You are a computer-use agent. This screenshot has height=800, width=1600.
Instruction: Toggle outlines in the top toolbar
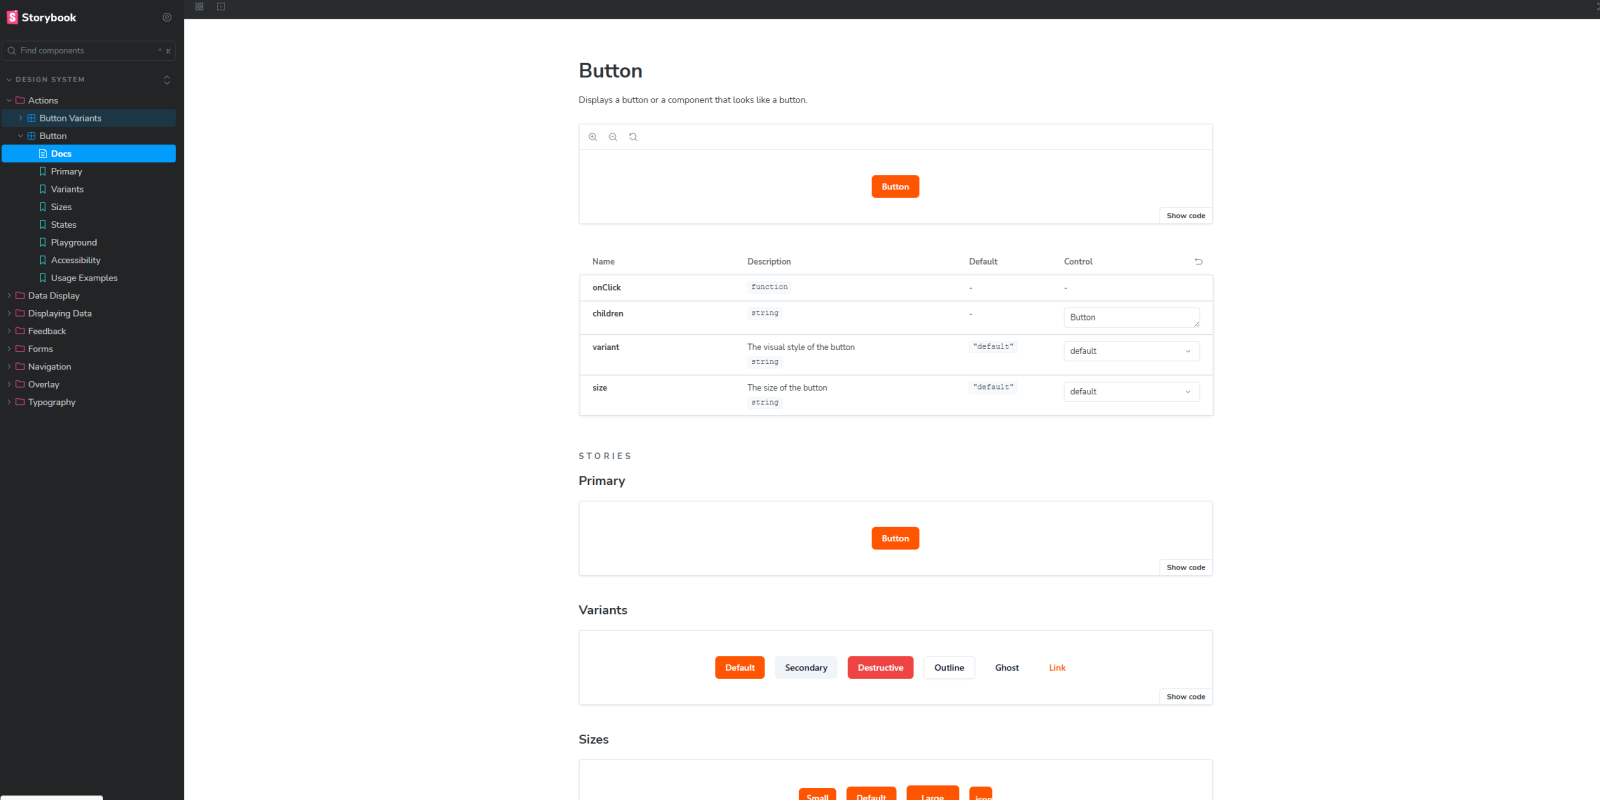click(x=221, y=7)
